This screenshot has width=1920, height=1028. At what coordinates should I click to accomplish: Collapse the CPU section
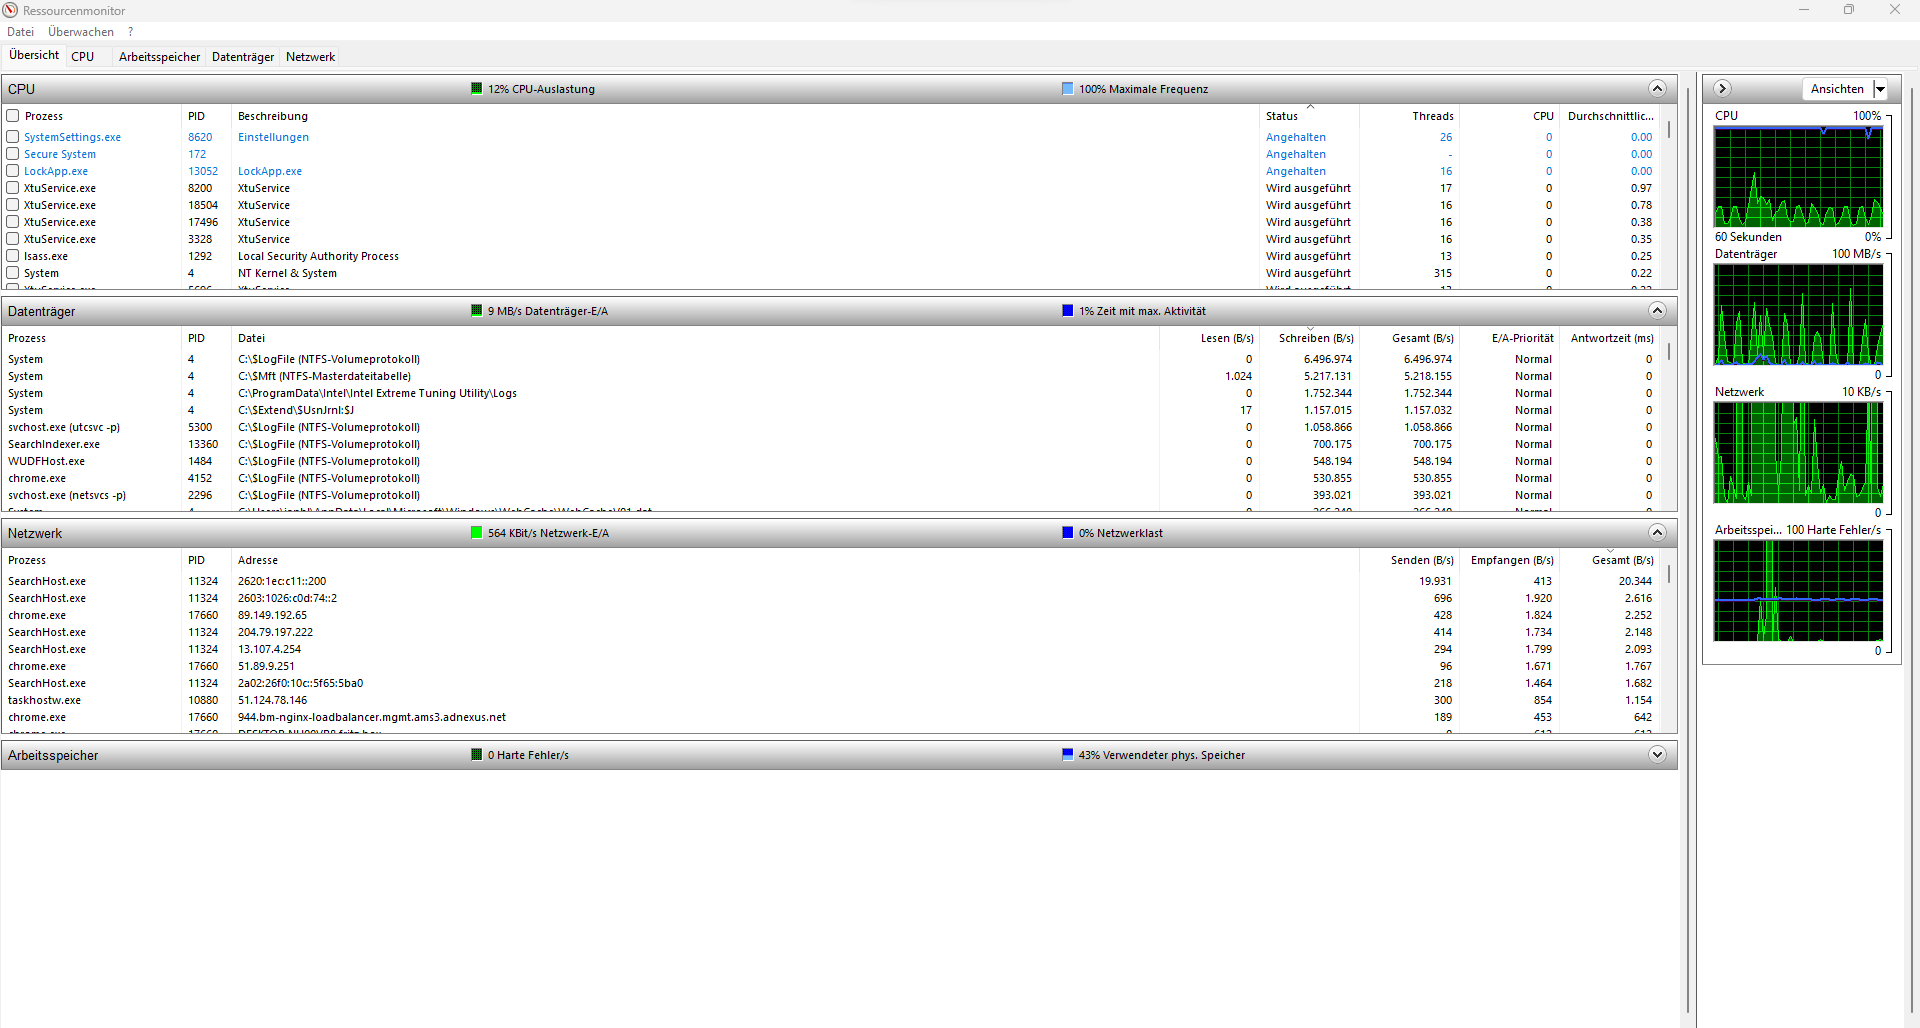1657,89
